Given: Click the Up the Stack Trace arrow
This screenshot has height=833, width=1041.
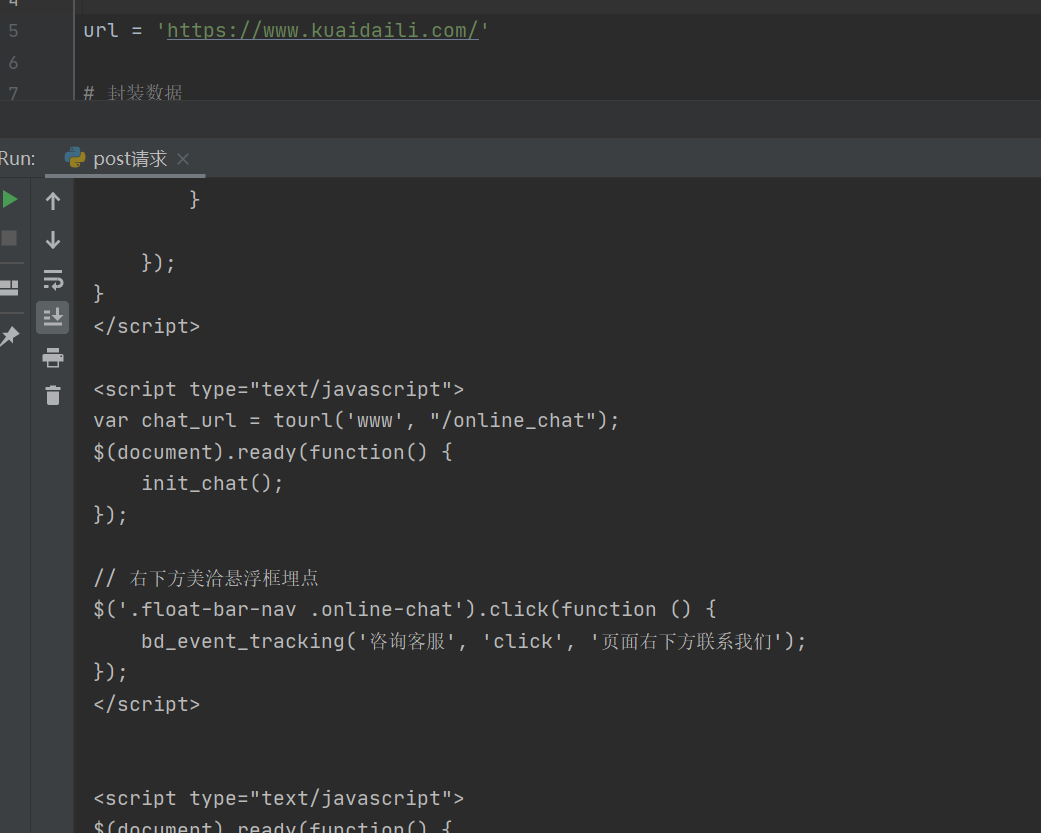Looking at the screenshot, I should [x=53, y=201].
